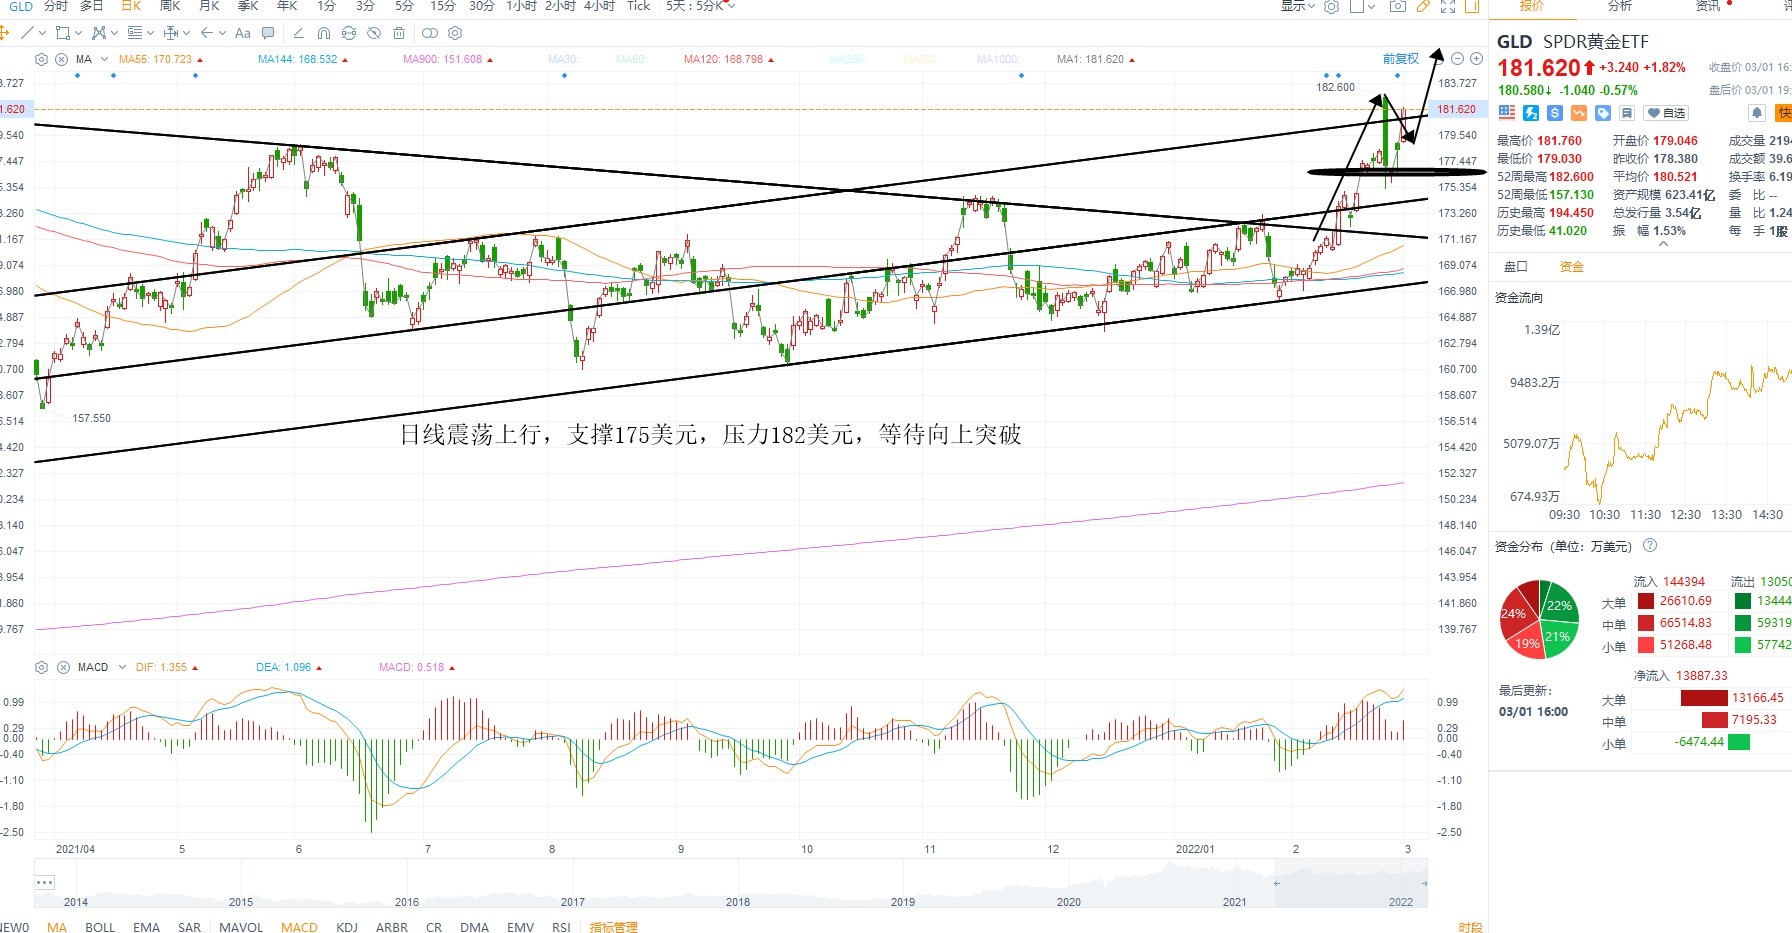
Task: Remove the MA indicator with X icon
Action: 62,59
